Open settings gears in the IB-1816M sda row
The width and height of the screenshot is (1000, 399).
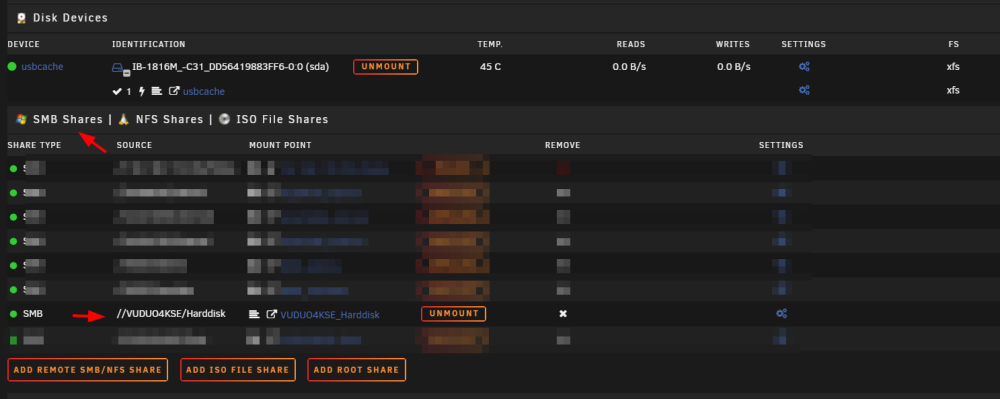tap(804, 66)
